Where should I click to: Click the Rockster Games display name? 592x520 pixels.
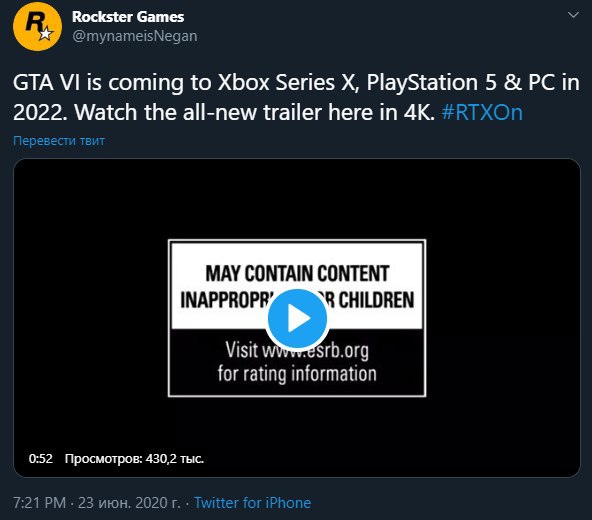pyautogui.click(x=128, y=17)
